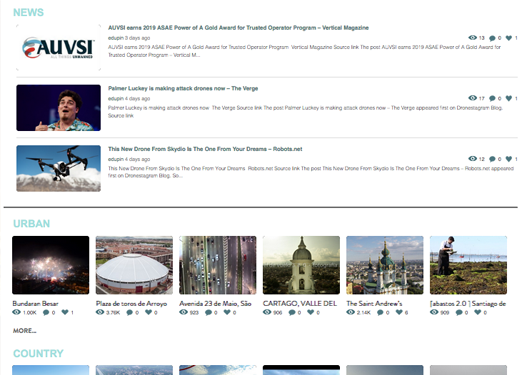Open the Plaza de toros de Arroyo thumbnail

pos(134,265)
